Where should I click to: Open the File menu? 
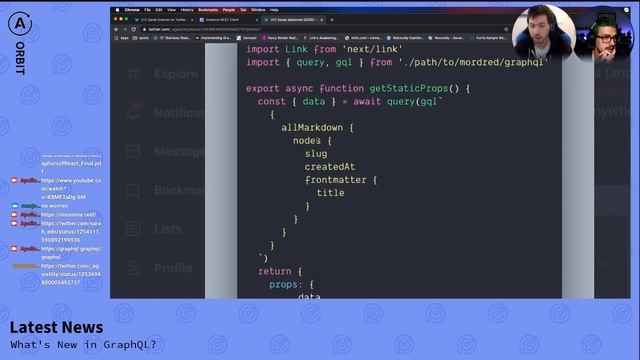tap(147, 10)
